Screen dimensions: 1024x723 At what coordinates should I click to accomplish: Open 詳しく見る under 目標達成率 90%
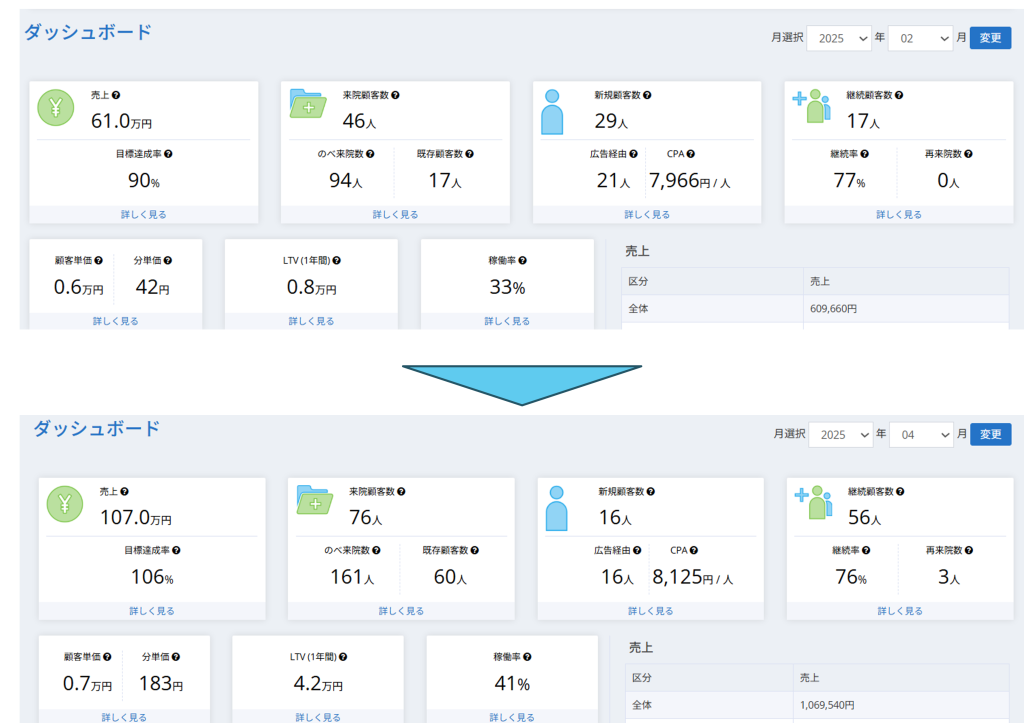pos(144,215)
